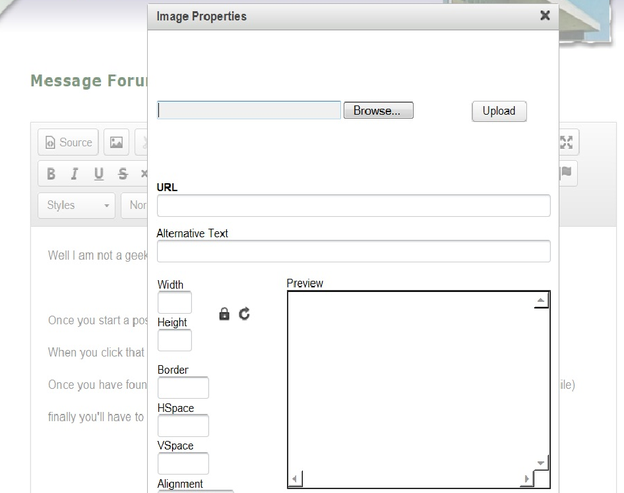Focus the file path input field

point(249,110)
